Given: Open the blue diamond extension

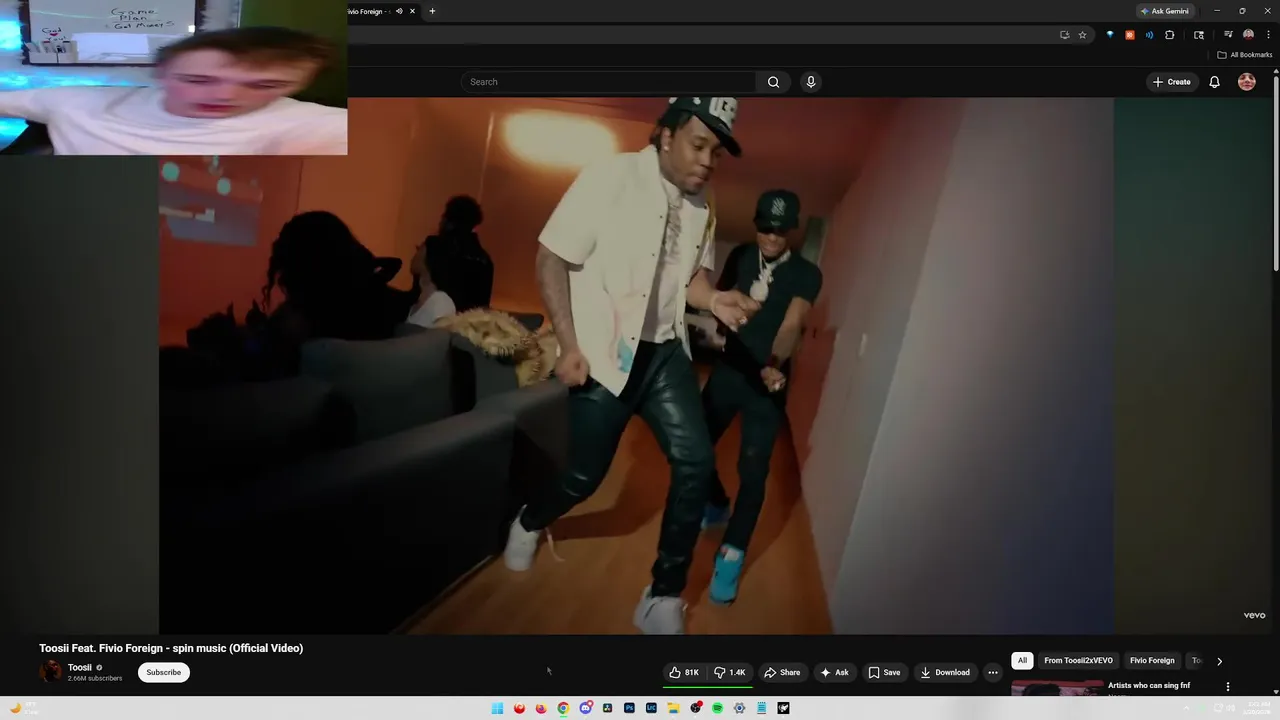Looking at the screenshot, I should tap(1109, 35).
